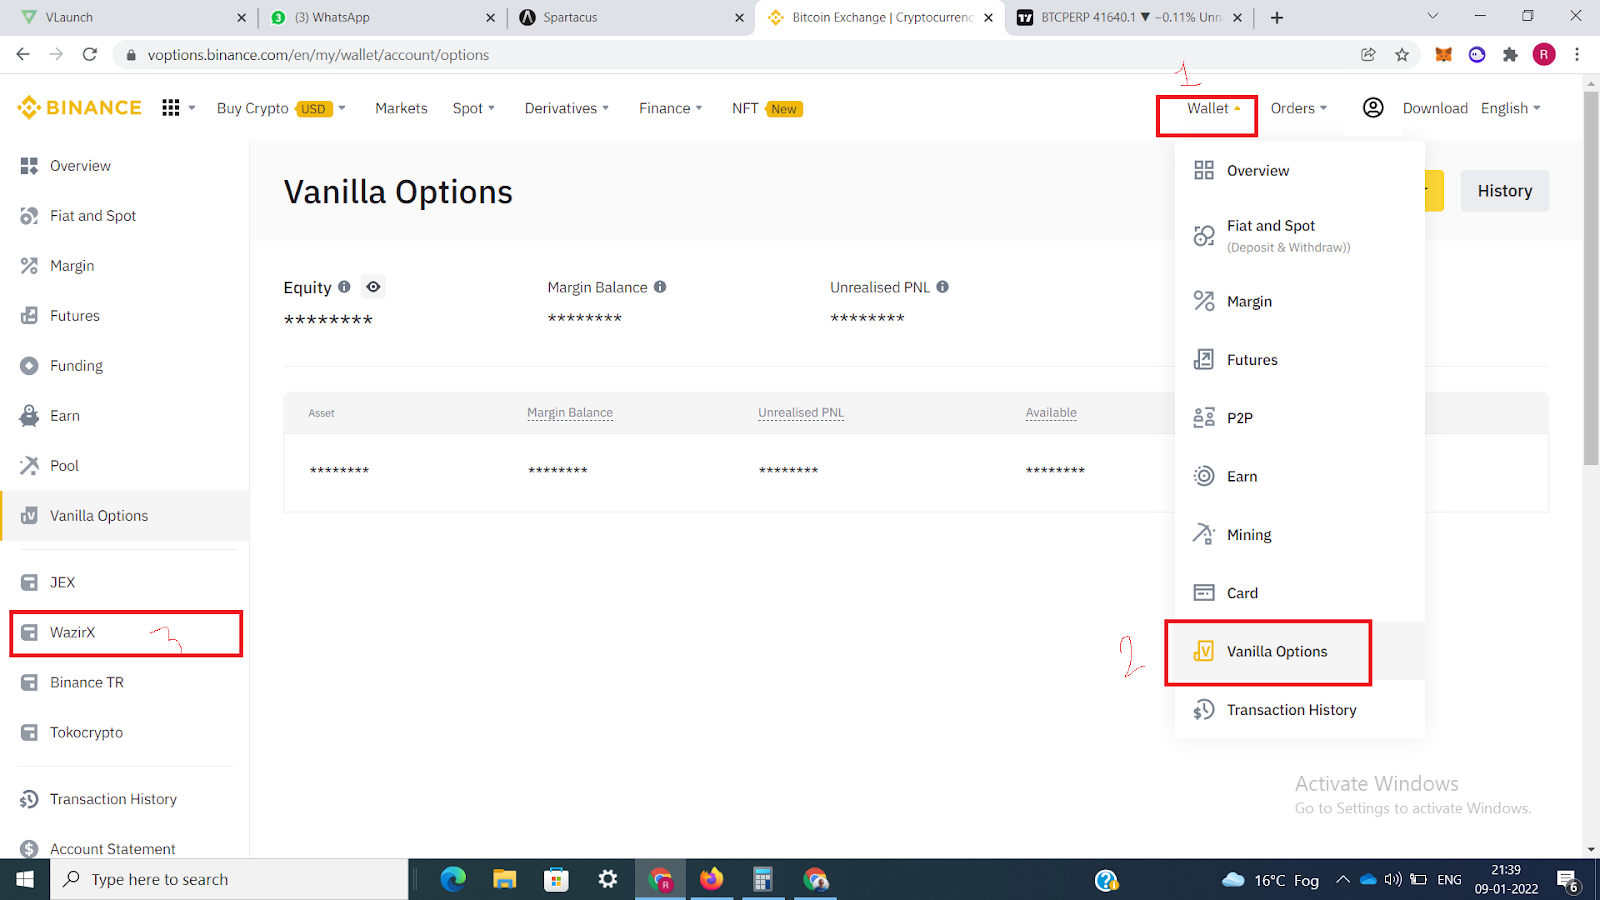This screenshot has width=1600, height=900.
Task: Select Overview in the left sidebar
Action: click(x=125, y=166)
